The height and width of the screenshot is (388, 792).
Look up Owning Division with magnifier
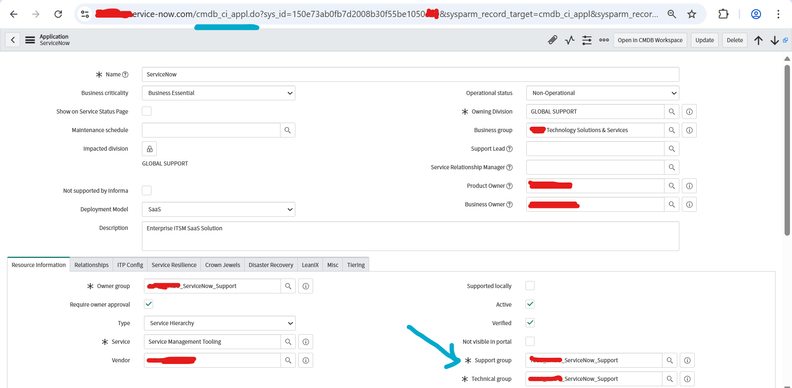pos(672,111)
